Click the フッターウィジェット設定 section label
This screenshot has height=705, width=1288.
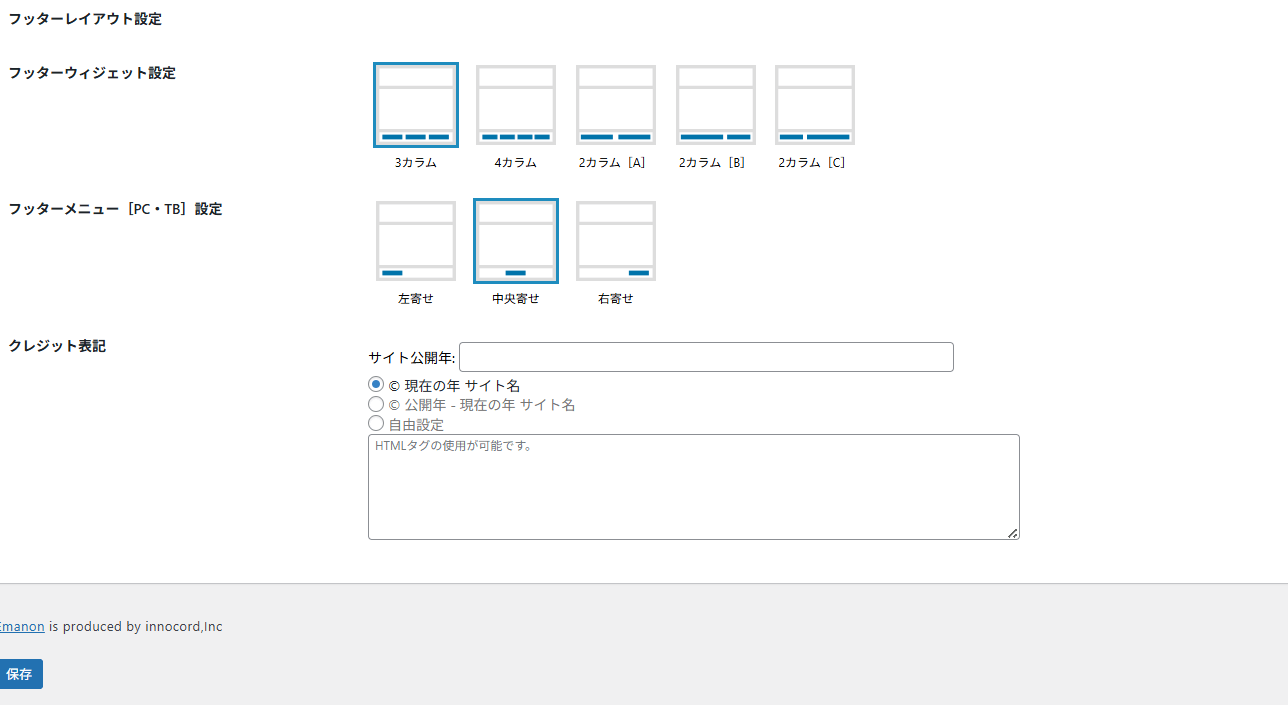(x=91, y=72)
